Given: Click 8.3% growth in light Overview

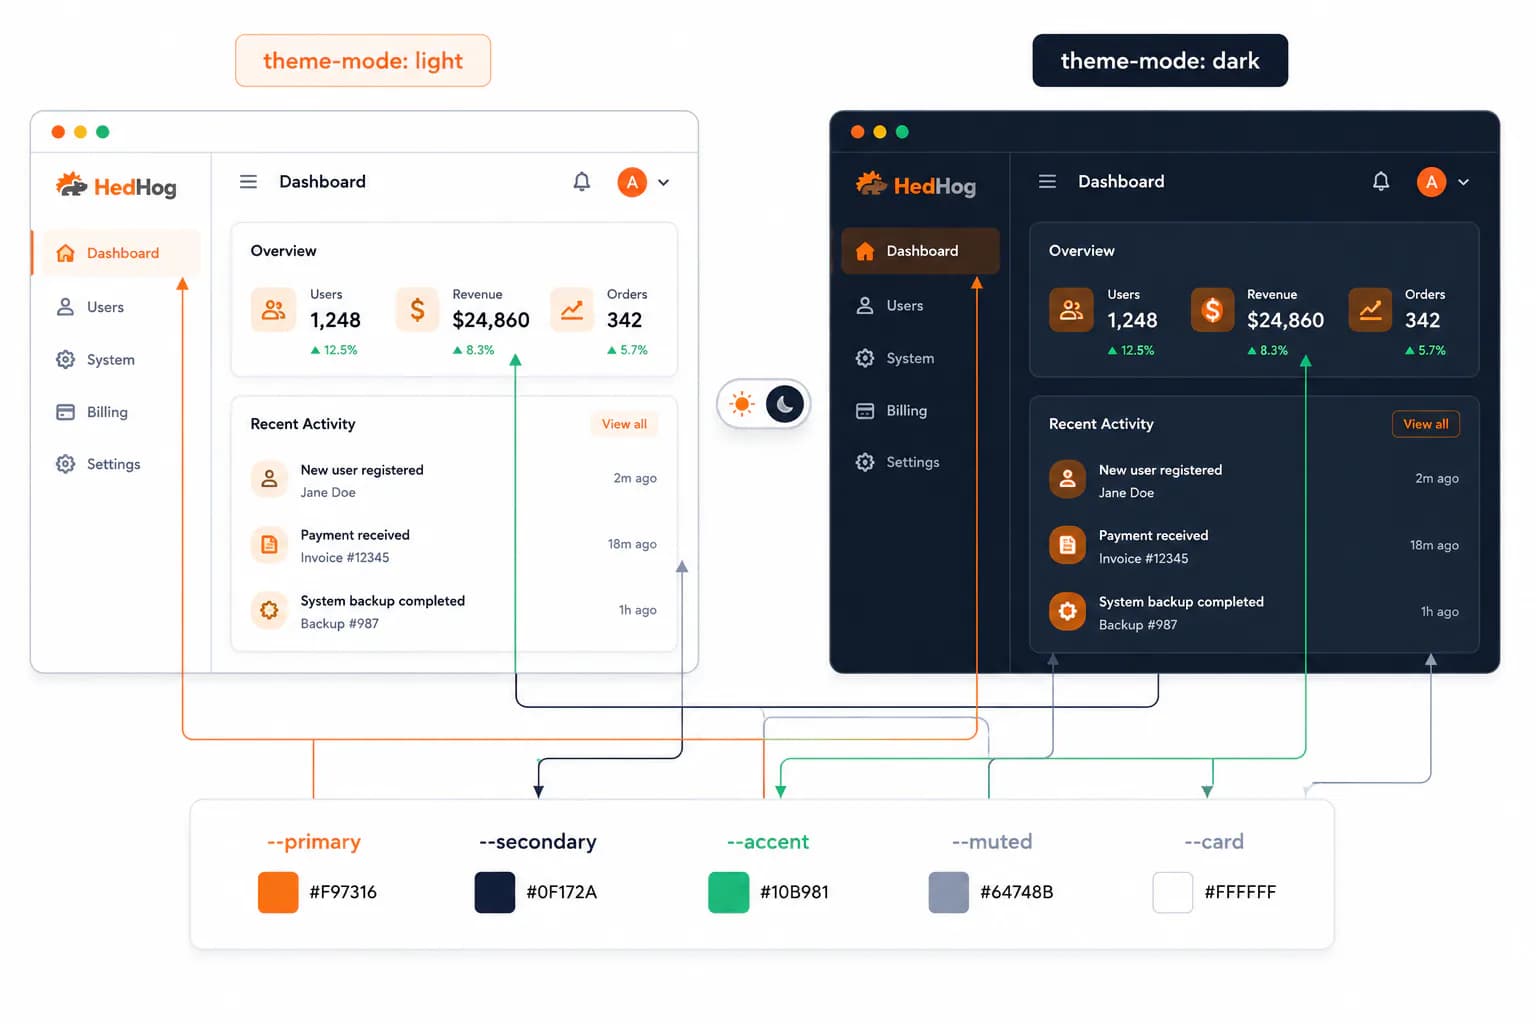Looking at the screenshot, I should pyautogui.click(x=474, y=350).
